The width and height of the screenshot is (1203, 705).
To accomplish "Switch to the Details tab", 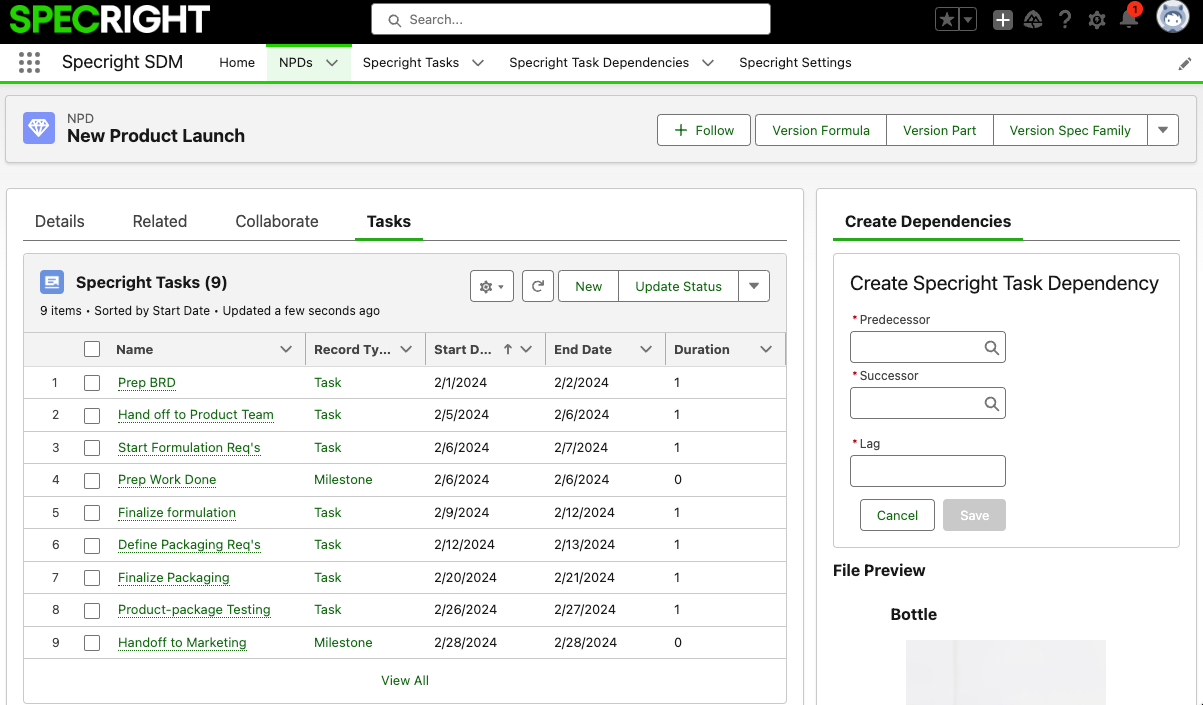I will pyautogui.click(x=60, y=221).
